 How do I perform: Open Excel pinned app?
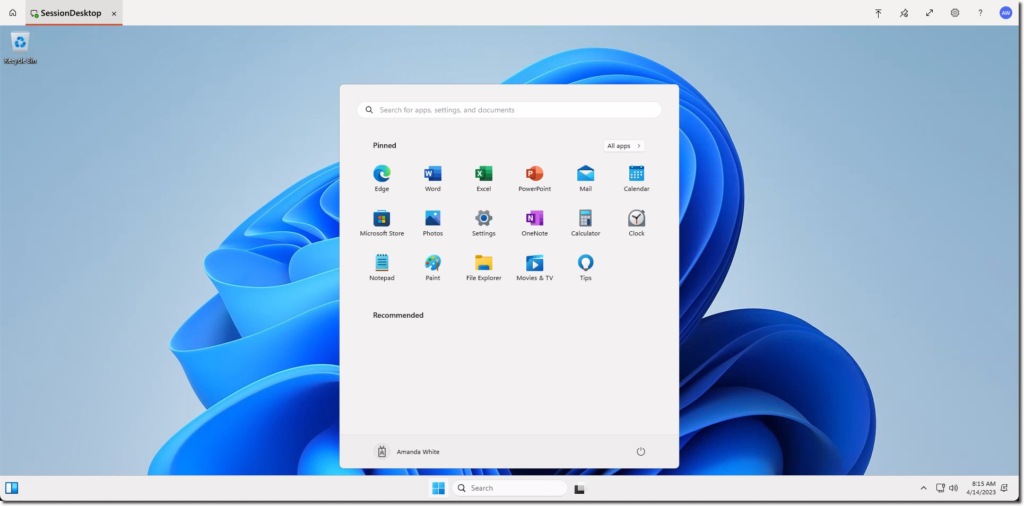tap(483, 178)
